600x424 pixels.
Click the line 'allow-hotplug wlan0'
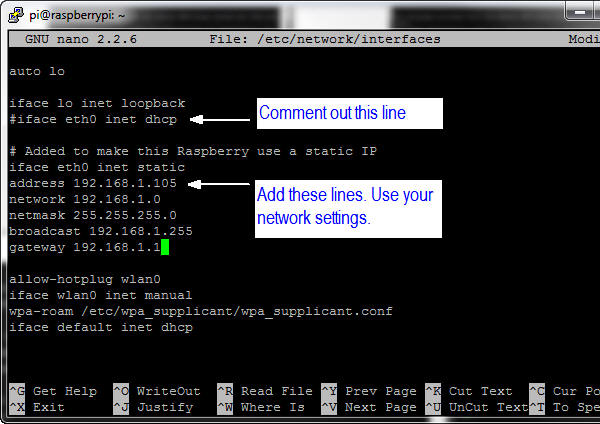(x=85, y=279)
